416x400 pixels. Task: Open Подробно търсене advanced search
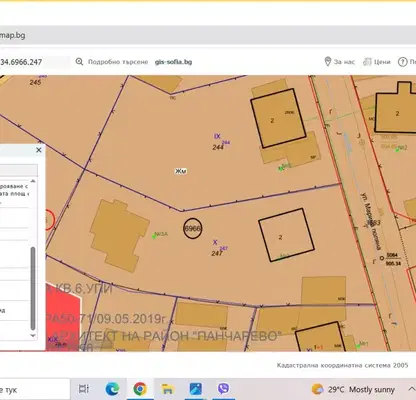point(118,62)
